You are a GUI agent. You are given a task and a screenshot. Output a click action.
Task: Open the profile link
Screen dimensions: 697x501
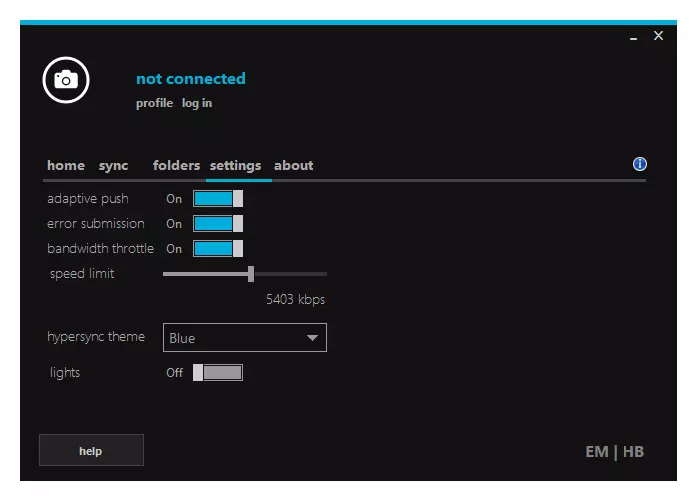pos(154,104)
